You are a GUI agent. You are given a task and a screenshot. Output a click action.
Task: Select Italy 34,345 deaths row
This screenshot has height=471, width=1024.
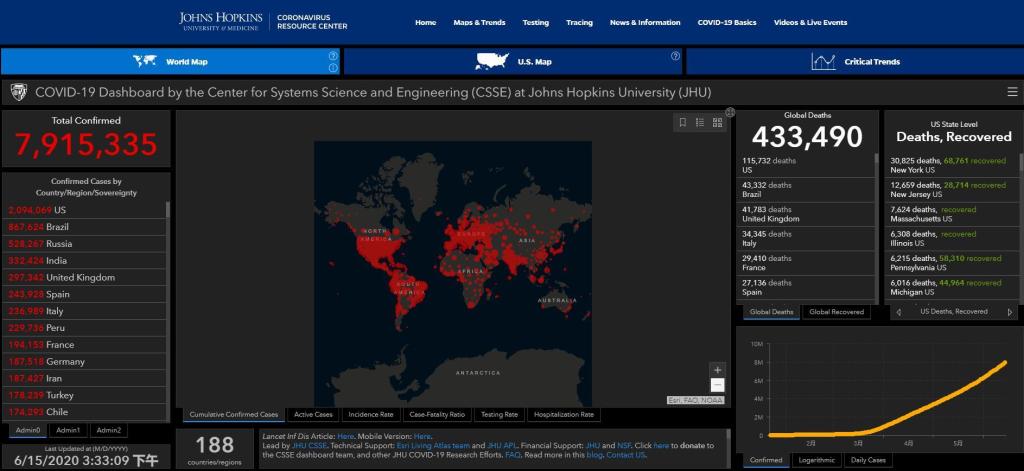pos(805,238)
